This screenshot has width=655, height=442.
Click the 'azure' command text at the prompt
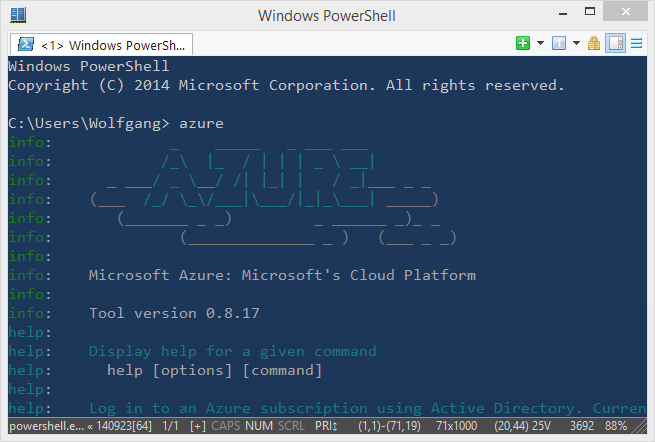tap(201, 124)
